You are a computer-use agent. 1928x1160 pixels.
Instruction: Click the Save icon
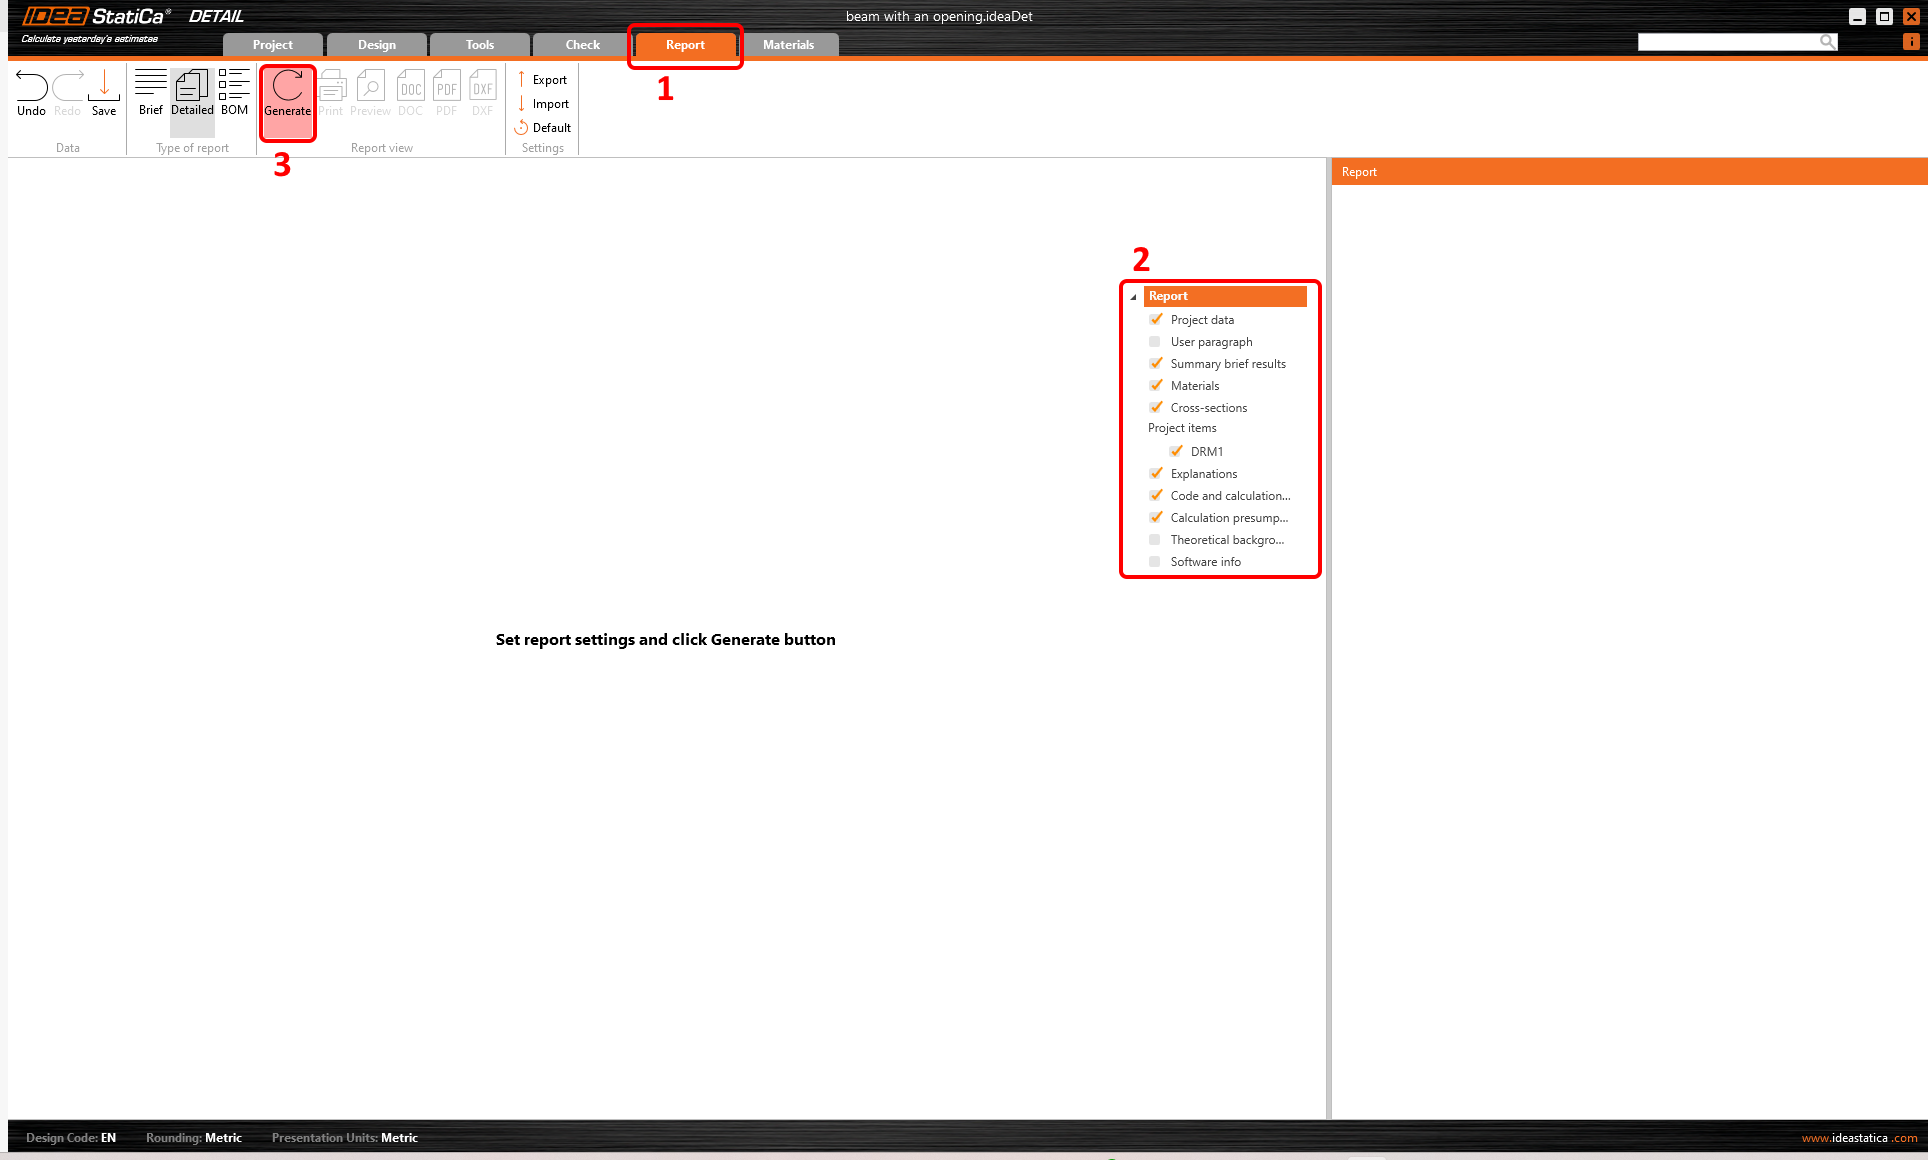(104, 86)
